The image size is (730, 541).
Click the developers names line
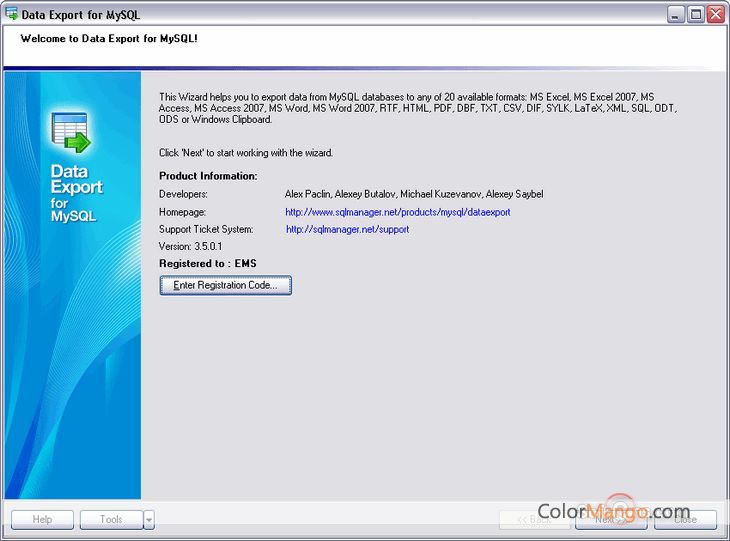[414, 194]
